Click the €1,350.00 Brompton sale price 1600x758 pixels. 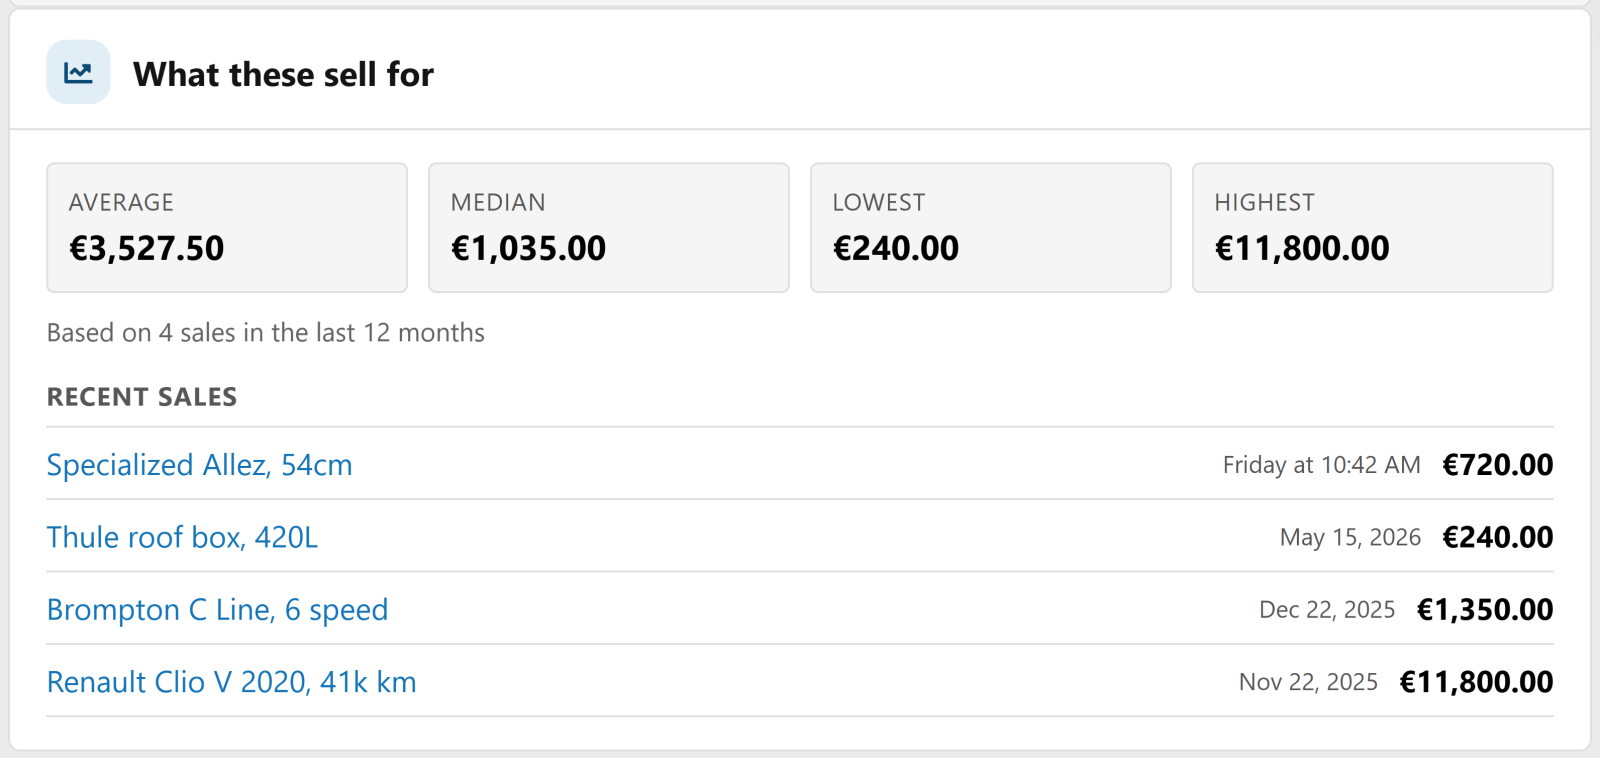[x=1485, y=610]
